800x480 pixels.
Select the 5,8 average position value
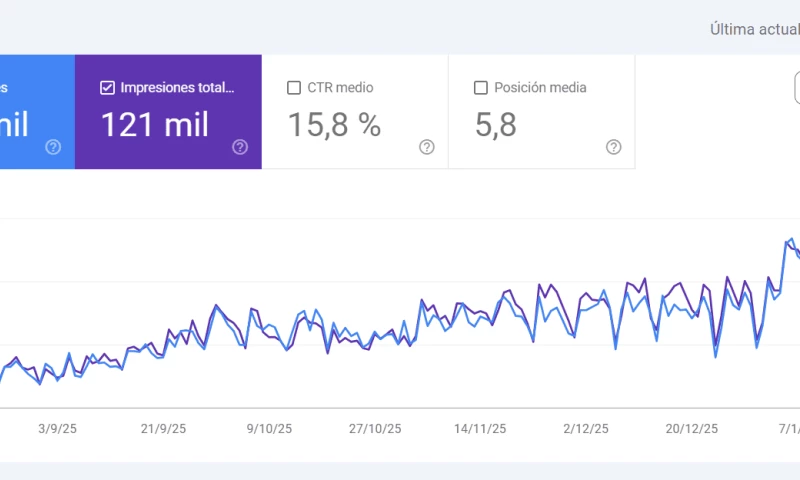pos(495,125)
